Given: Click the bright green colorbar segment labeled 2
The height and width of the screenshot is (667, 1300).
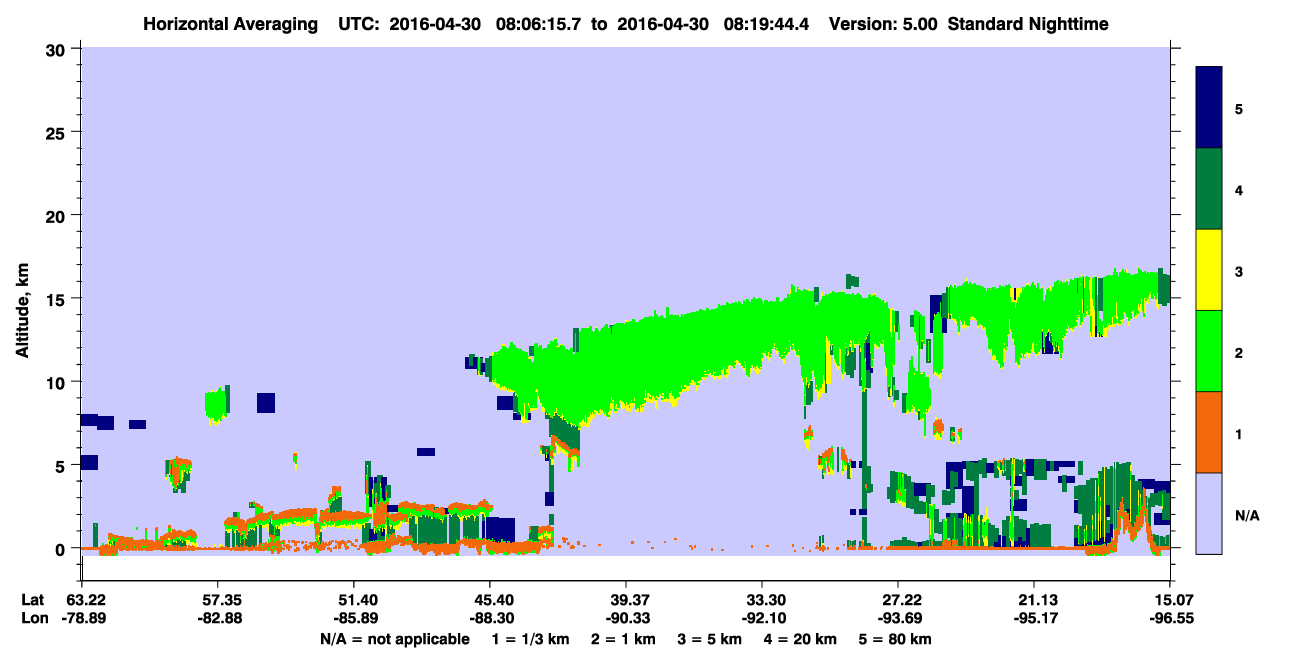Looking at the screenshot, I should click(1209, 350).
